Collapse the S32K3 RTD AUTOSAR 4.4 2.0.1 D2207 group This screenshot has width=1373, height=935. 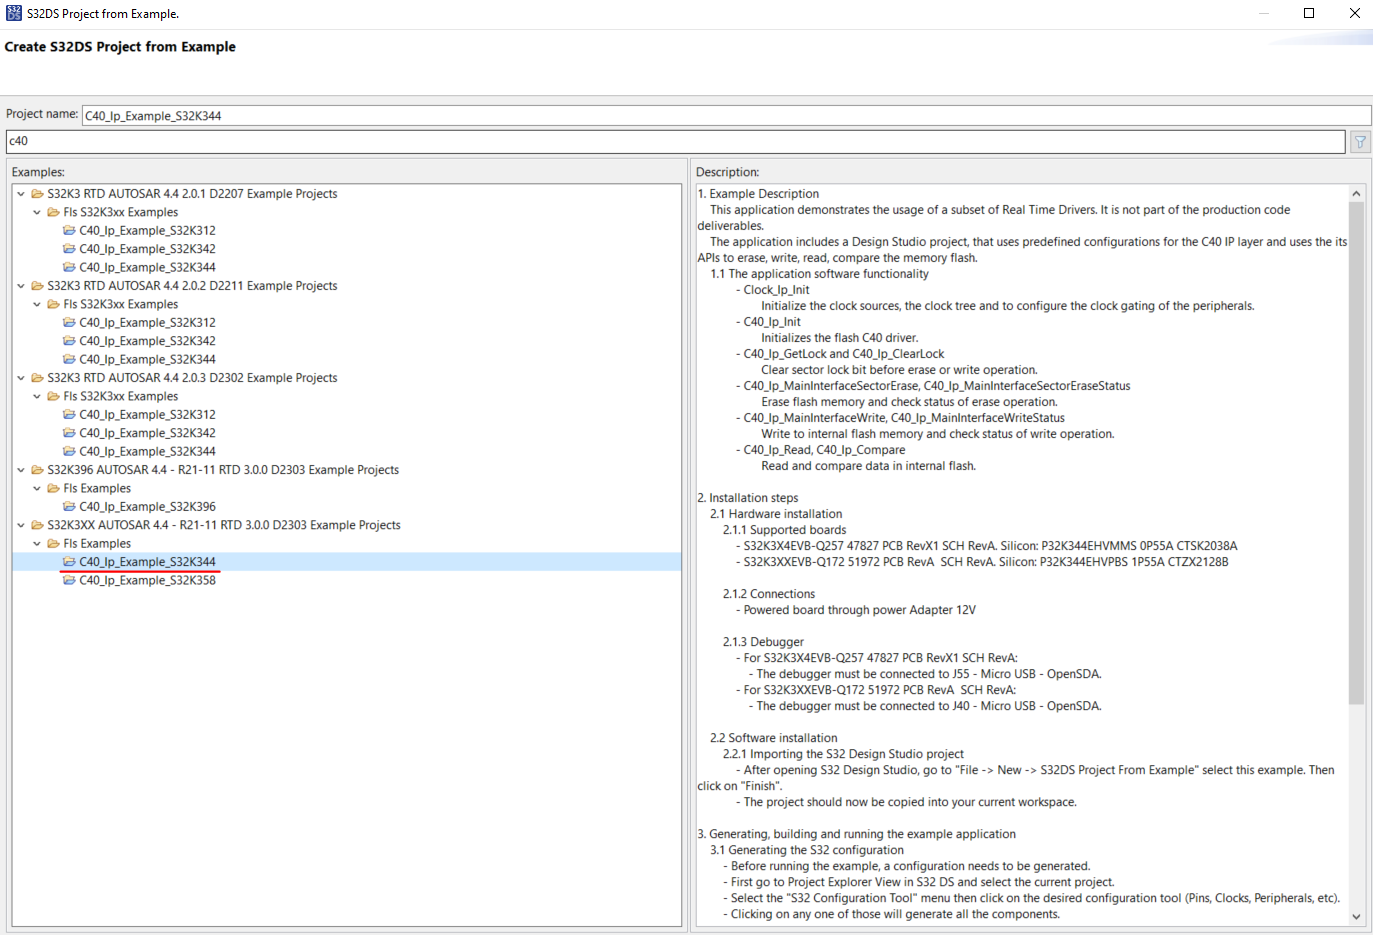21,193
